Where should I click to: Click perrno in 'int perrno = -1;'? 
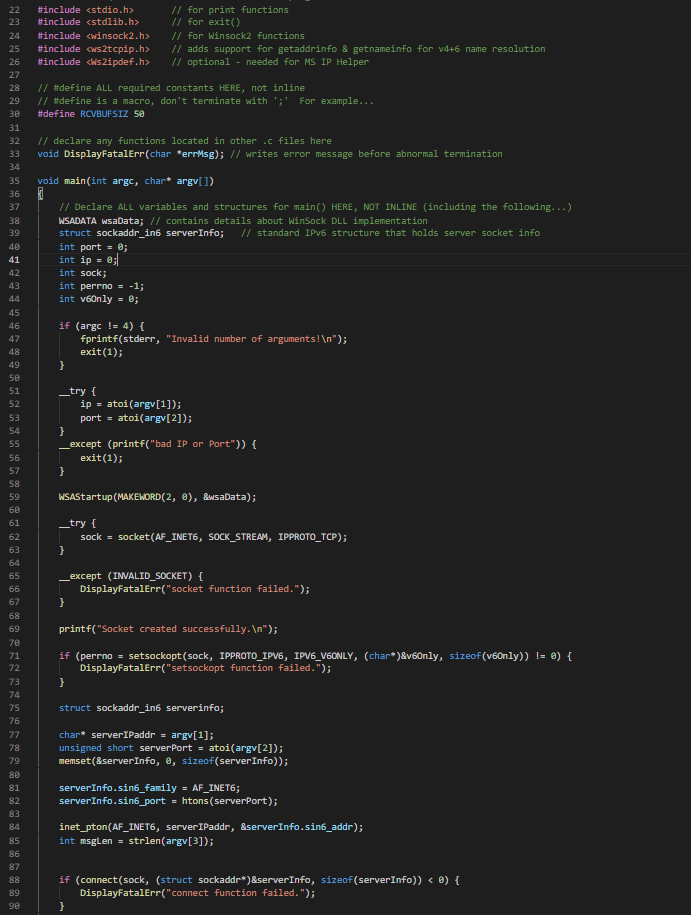(96, 286)
